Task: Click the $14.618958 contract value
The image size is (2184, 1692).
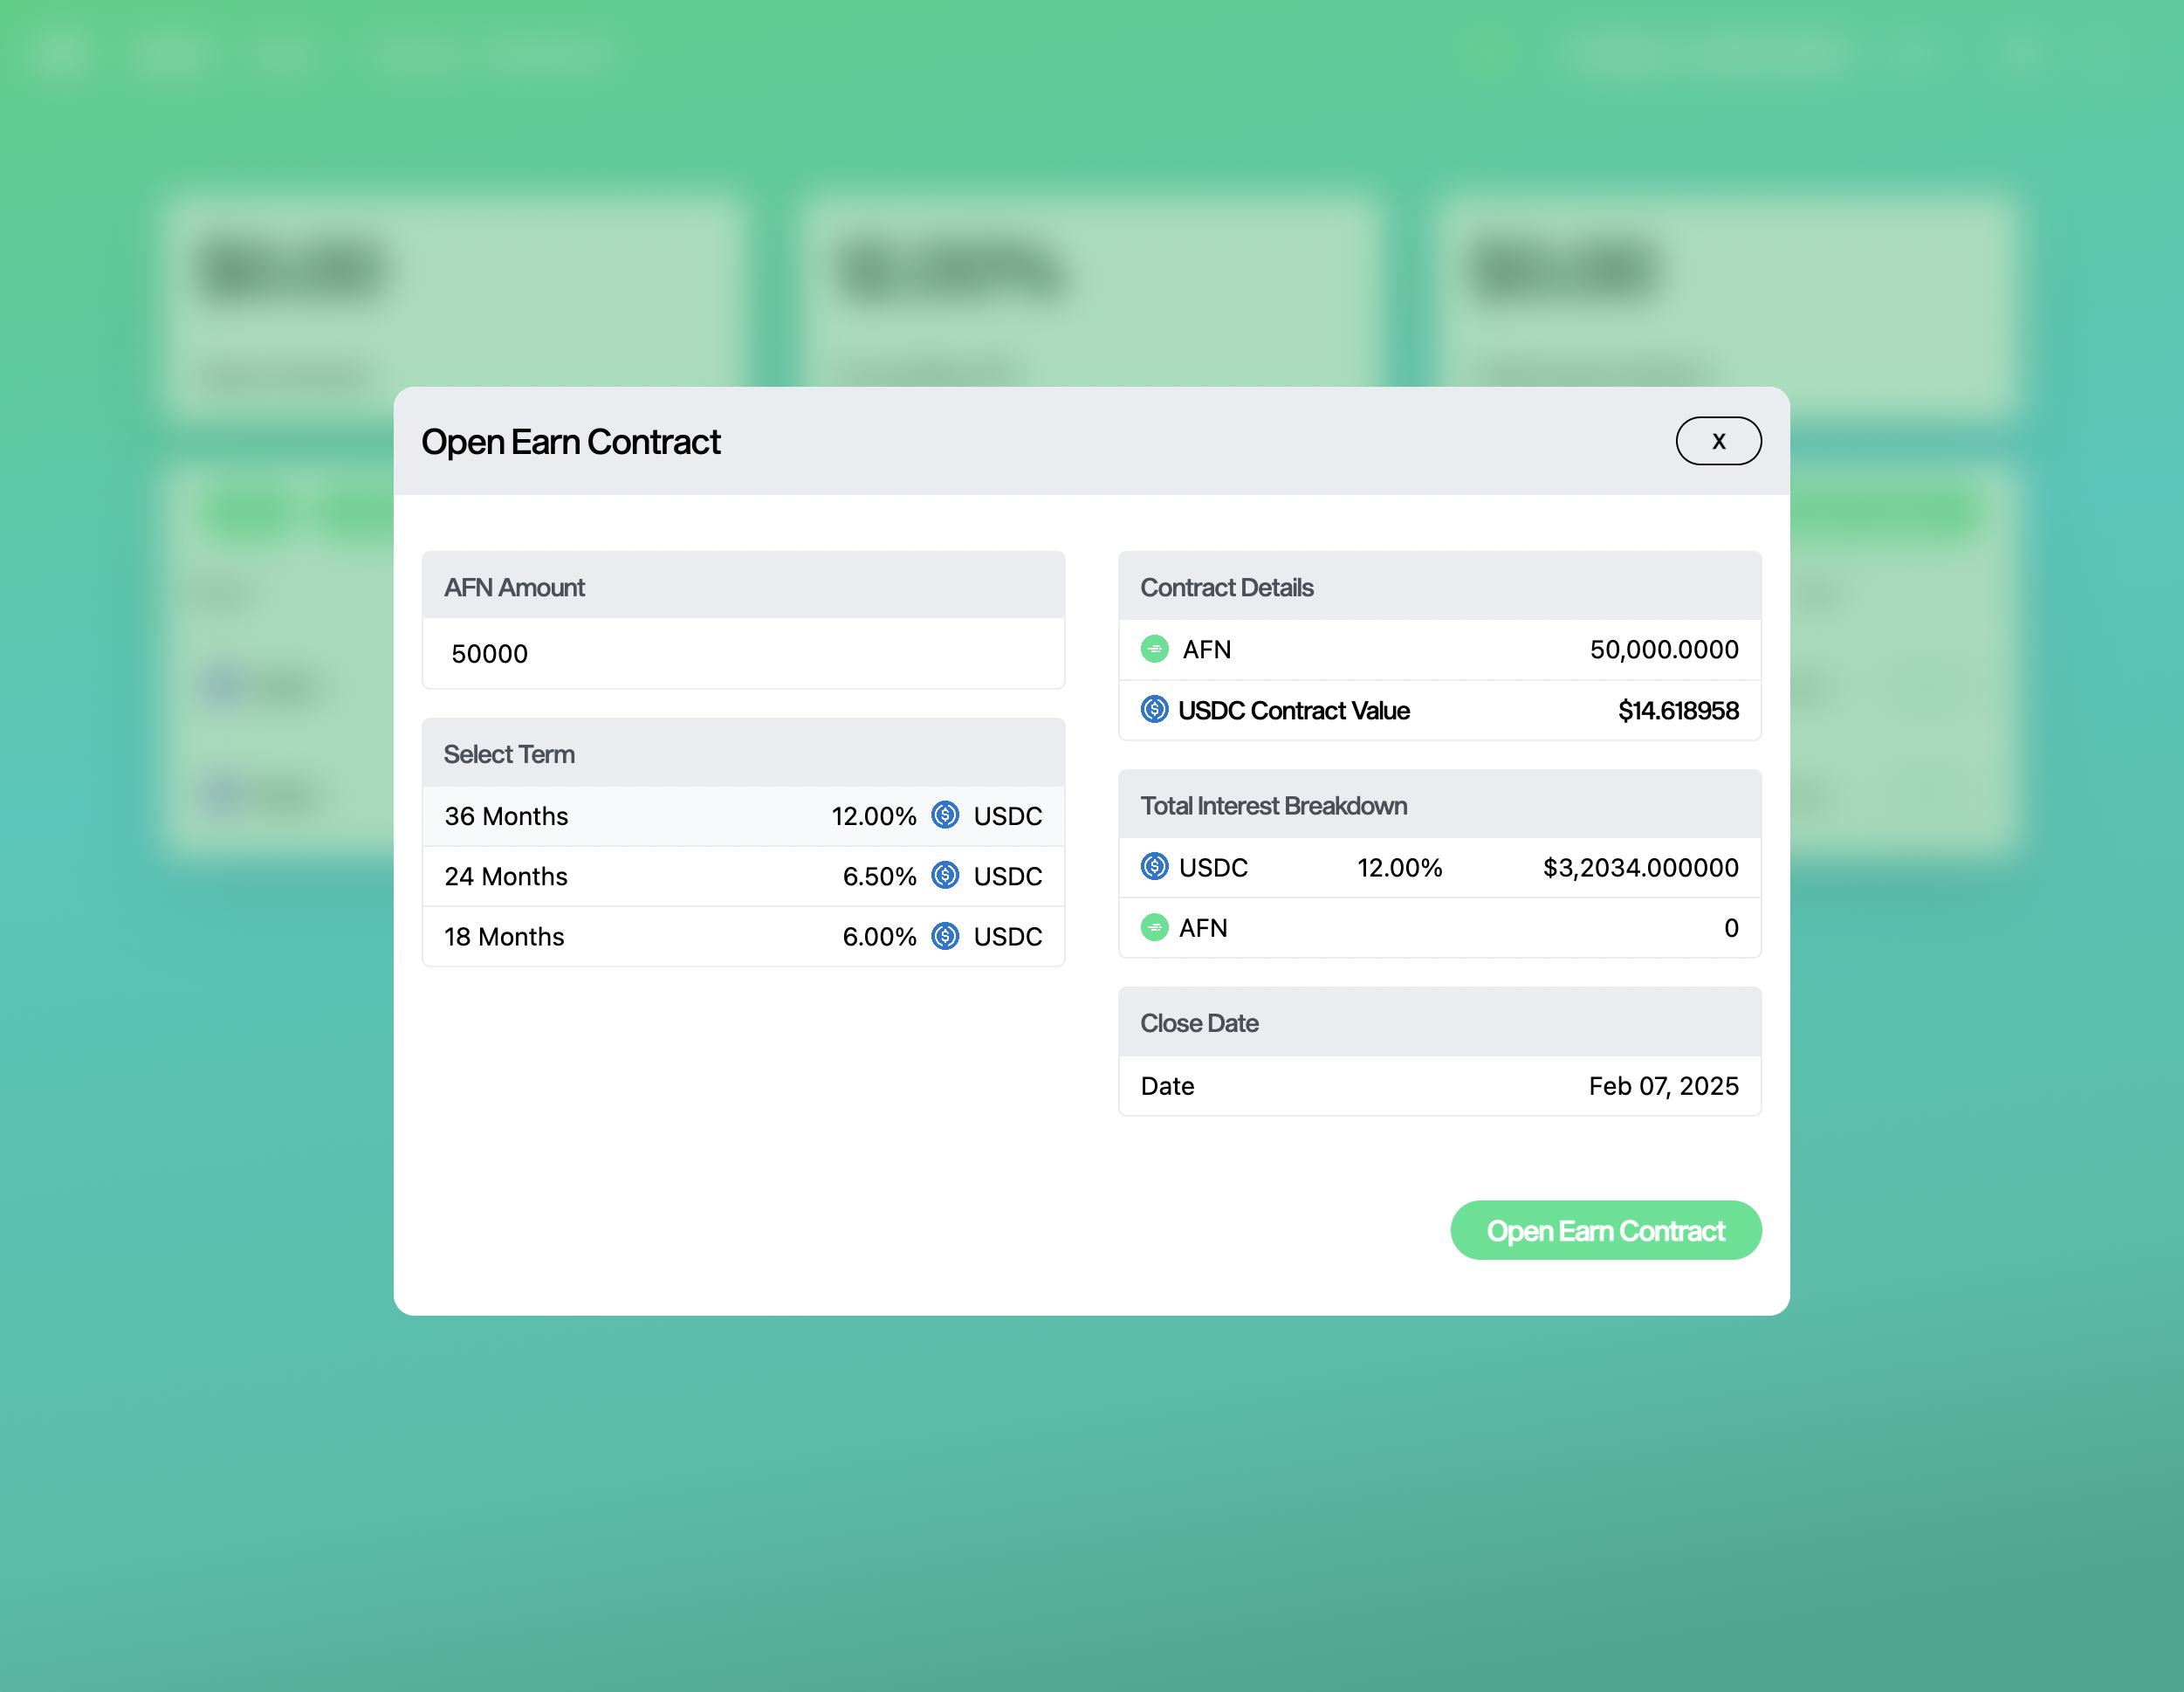Action: 1678,711
